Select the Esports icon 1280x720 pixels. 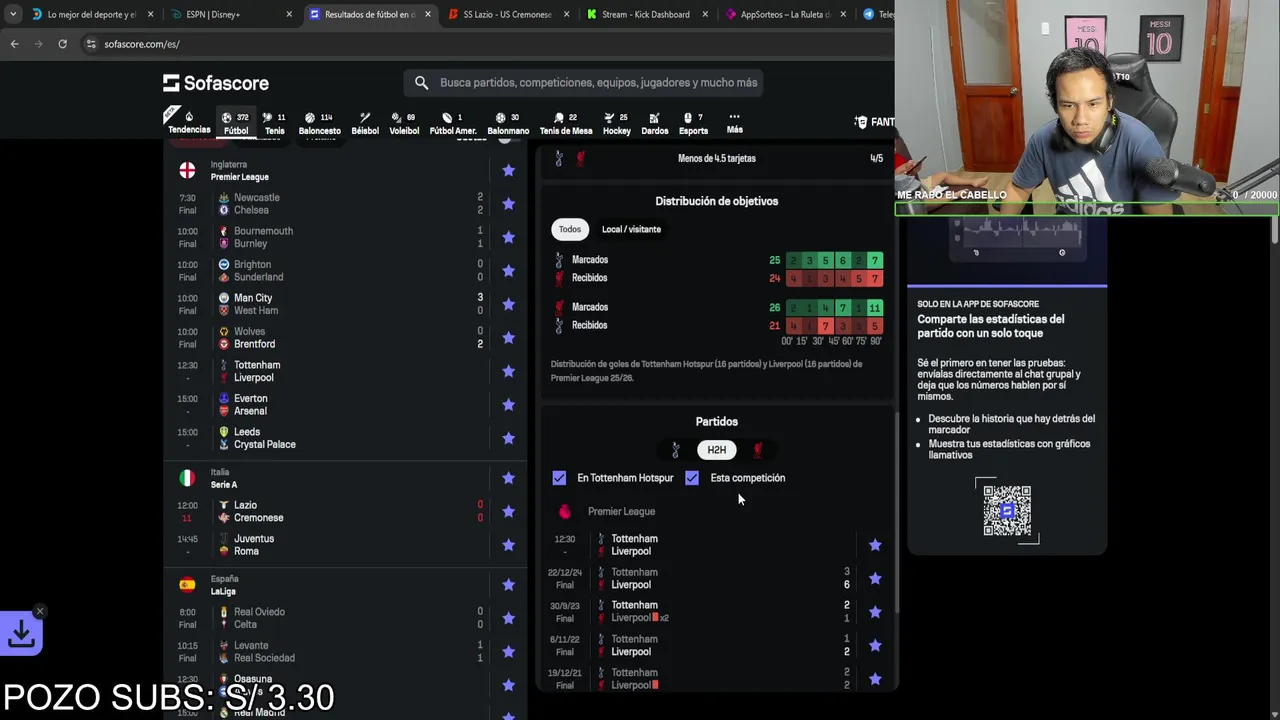(x=693, y=123)
